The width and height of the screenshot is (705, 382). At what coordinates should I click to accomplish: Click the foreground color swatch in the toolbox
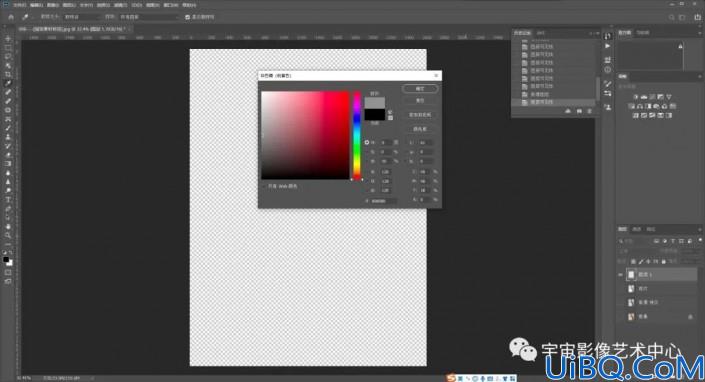6,260
